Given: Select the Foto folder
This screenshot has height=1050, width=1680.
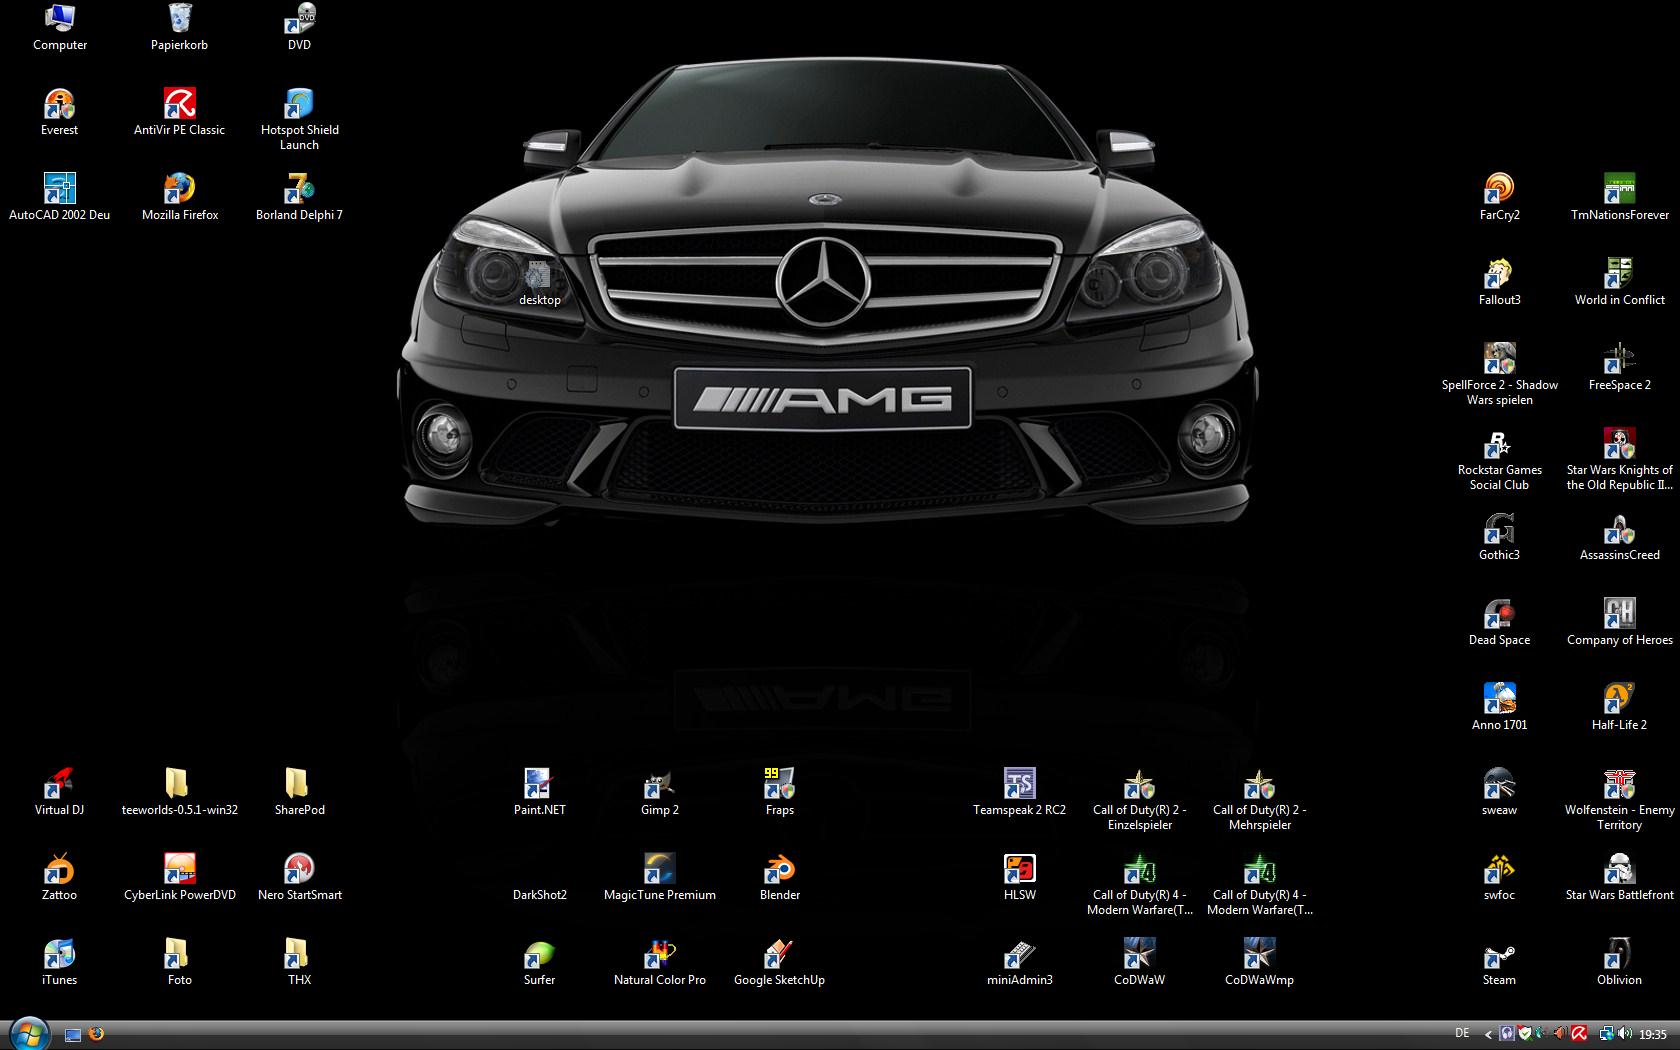Looking at the screenshot, I should pos(179,955).
